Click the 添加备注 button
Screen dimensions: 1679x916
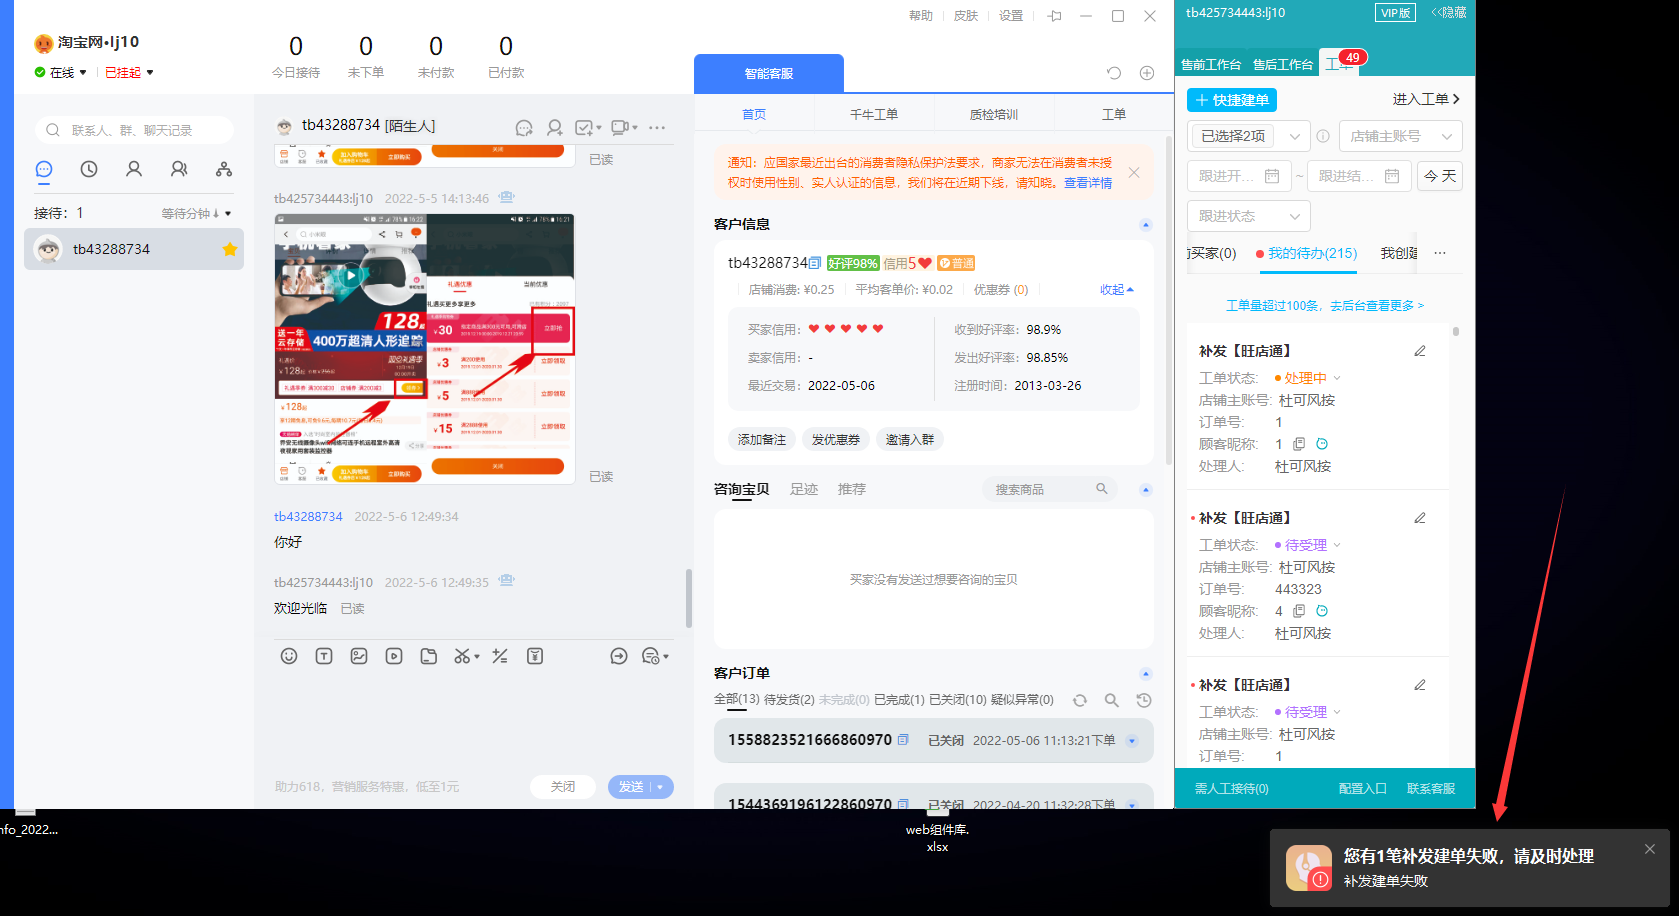[x=762, y=440]
